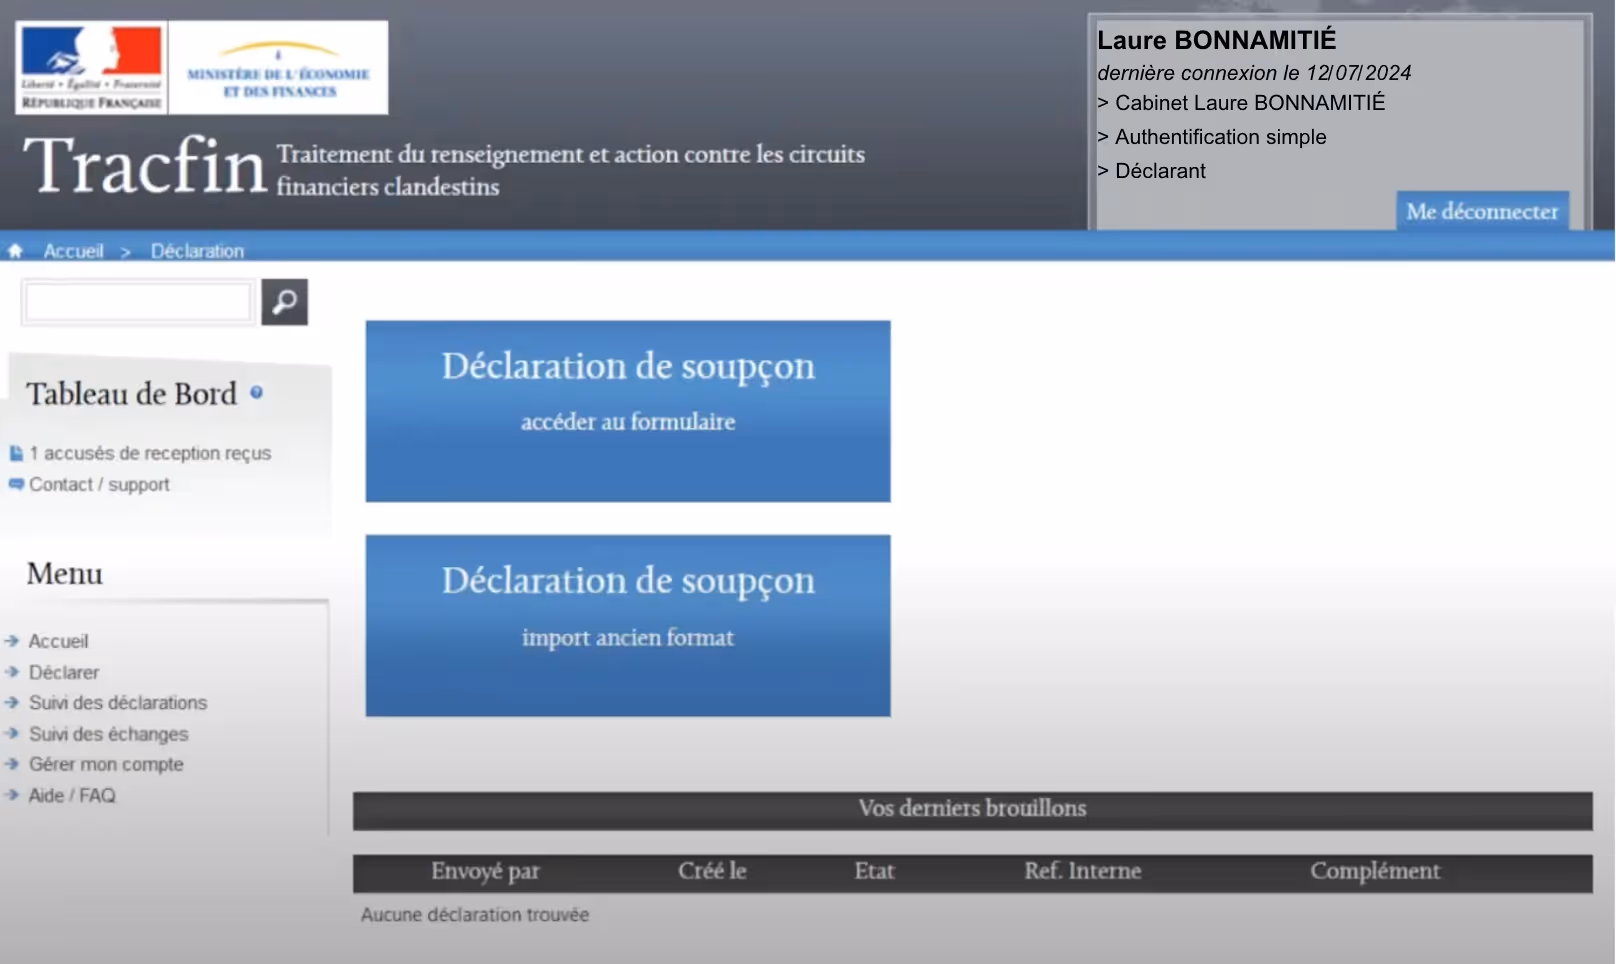Click the home icon in breadcrumb bar
Image resolution: width=1616 pixels, height=964 pixels.
click(15, 251)
